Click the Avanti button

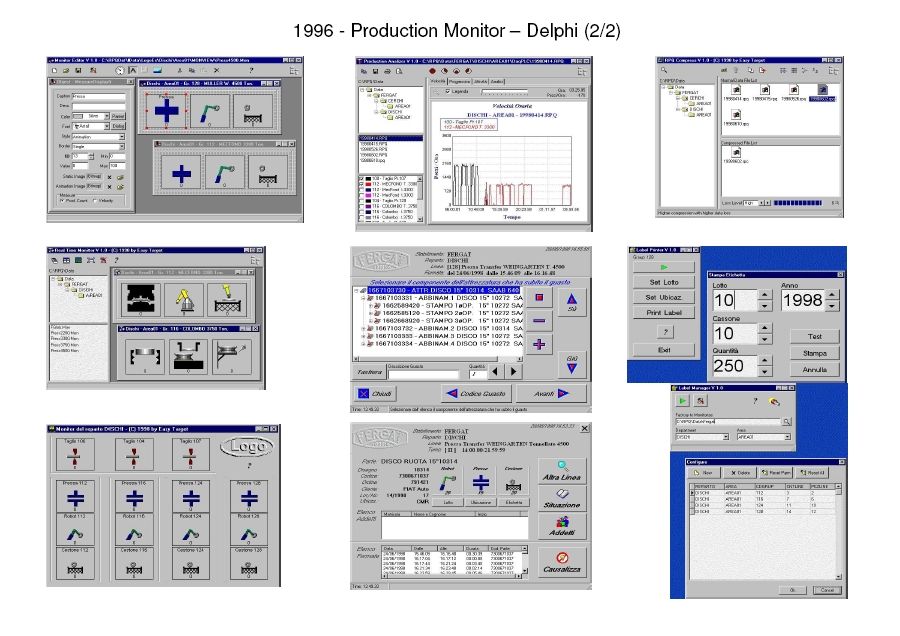(x=551, y=393)
